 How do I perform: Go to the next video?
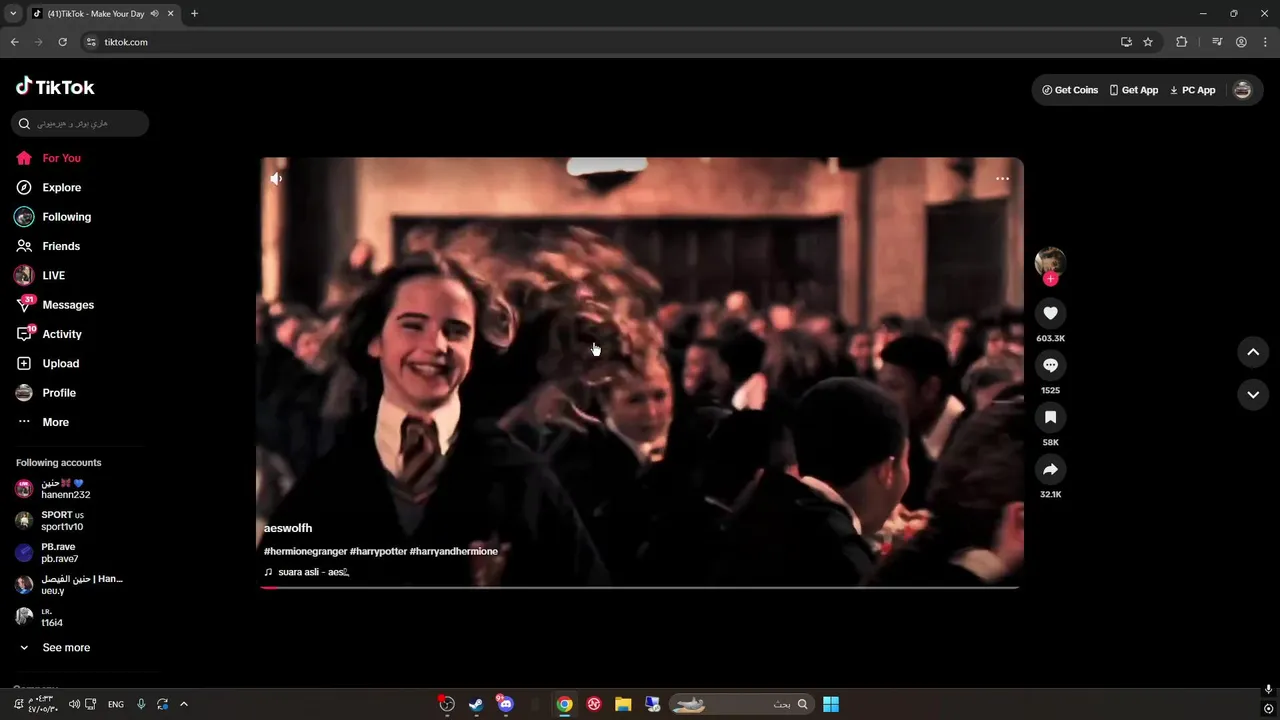click(1253, 395)
